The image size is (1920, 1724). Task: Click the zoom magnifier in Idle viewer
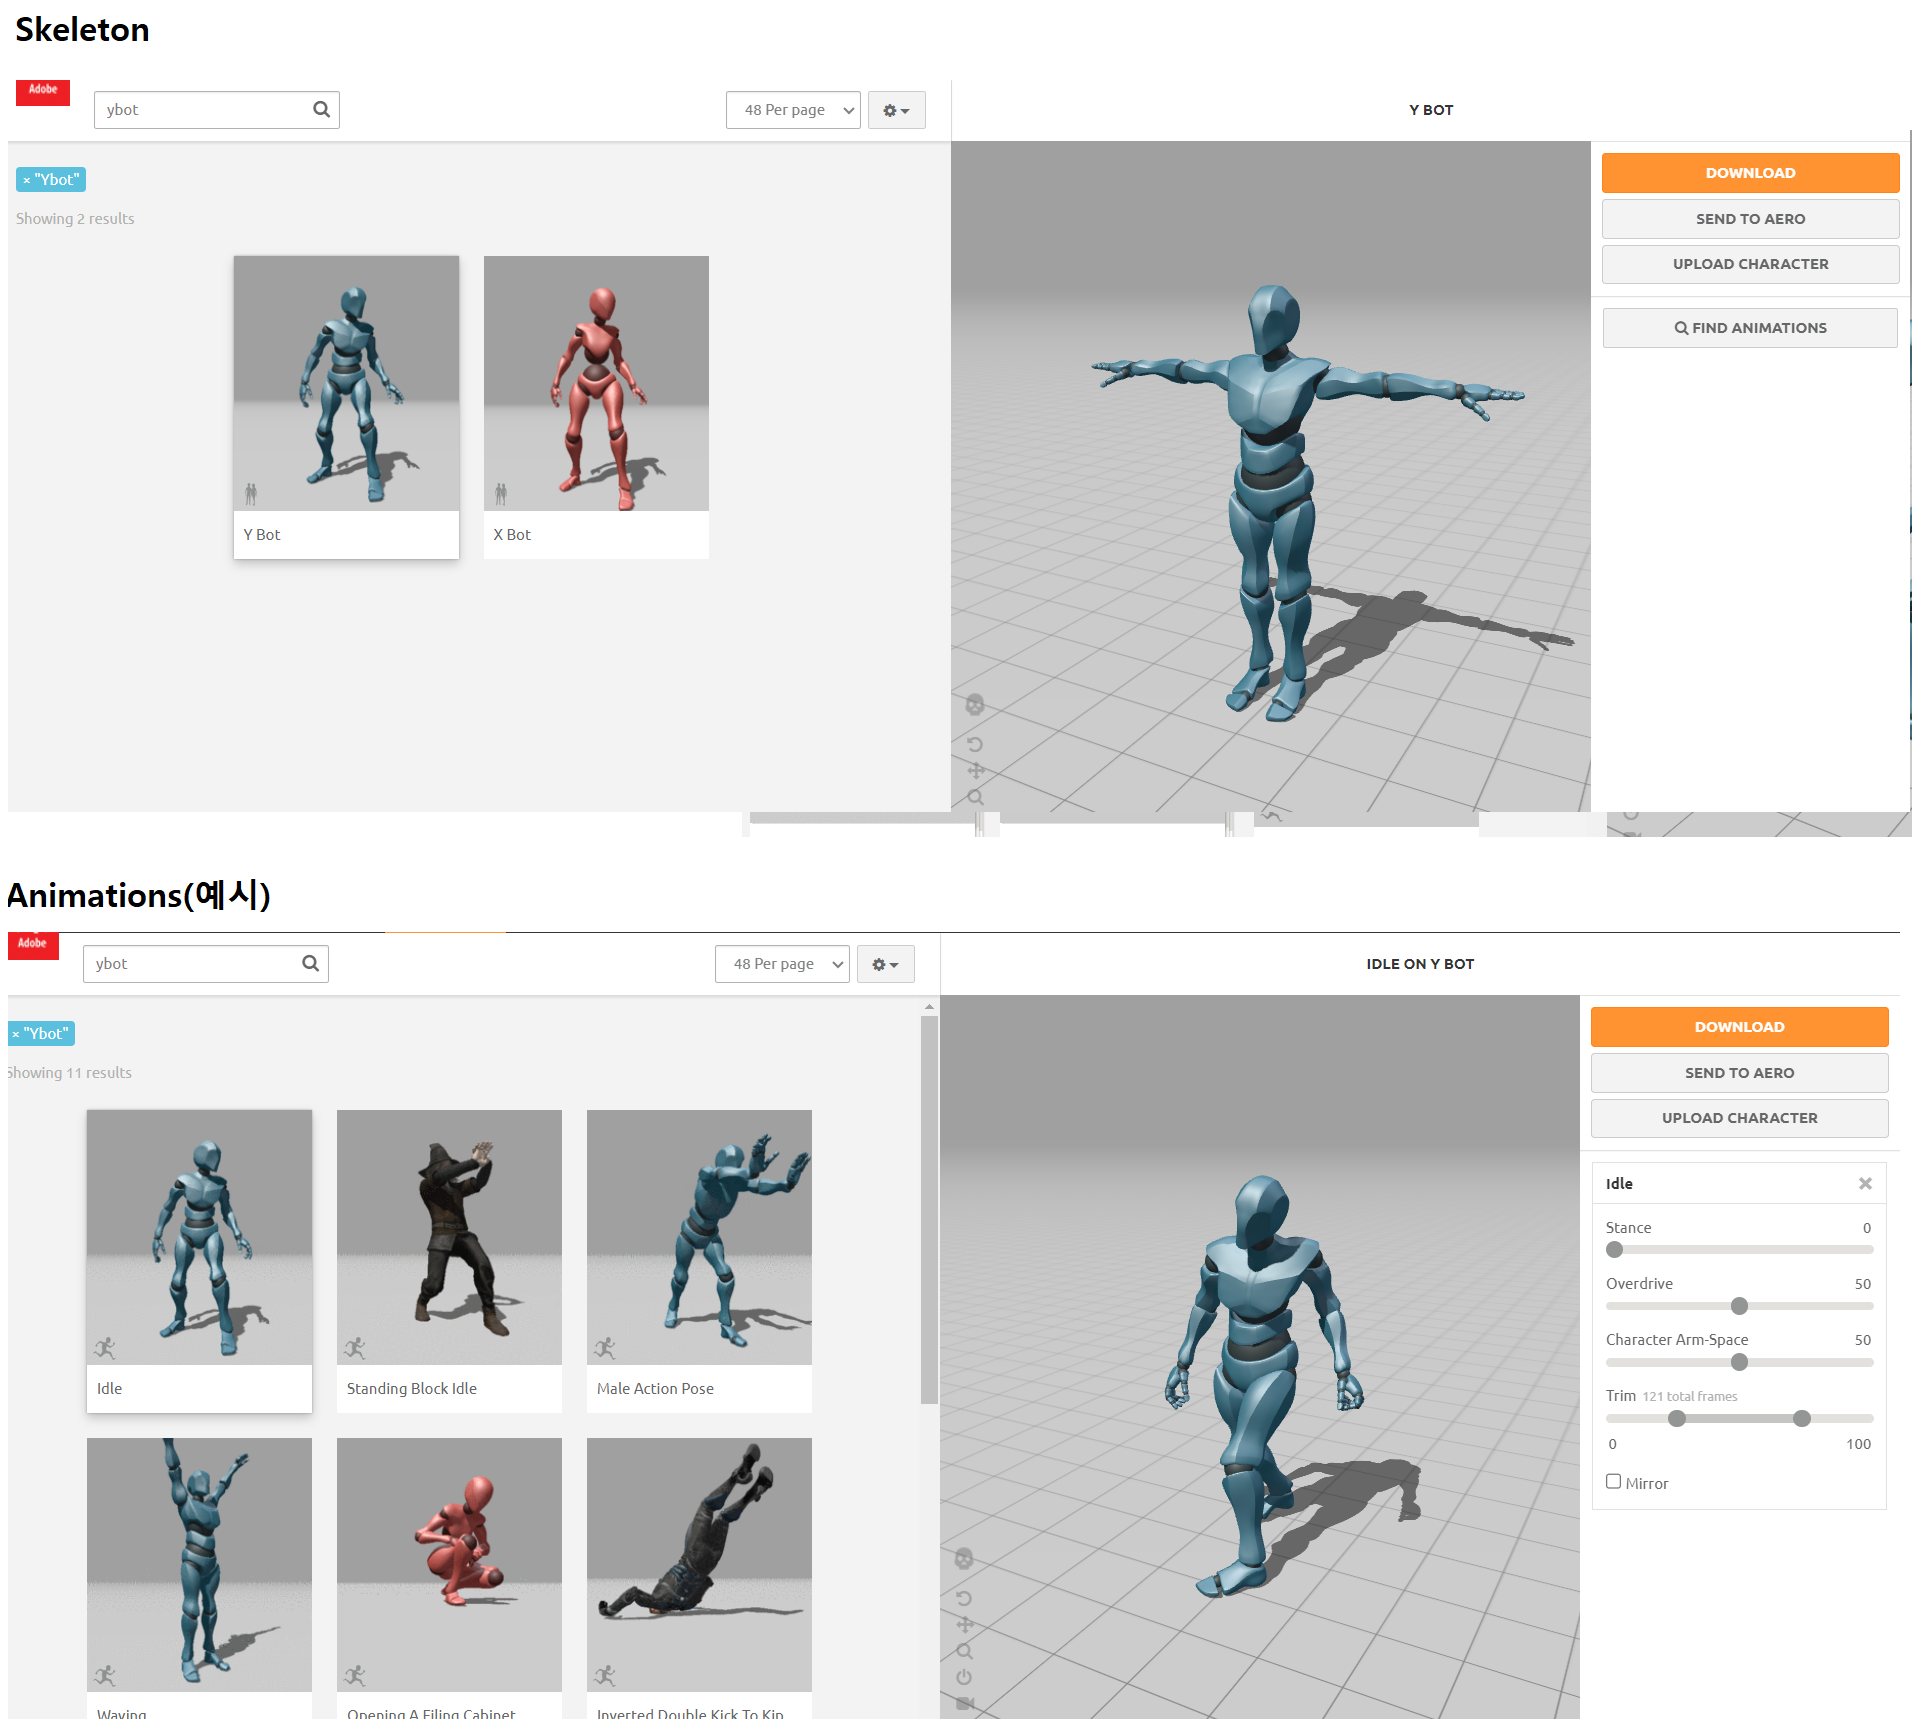pyautogui.click(x=965, y=1651)
